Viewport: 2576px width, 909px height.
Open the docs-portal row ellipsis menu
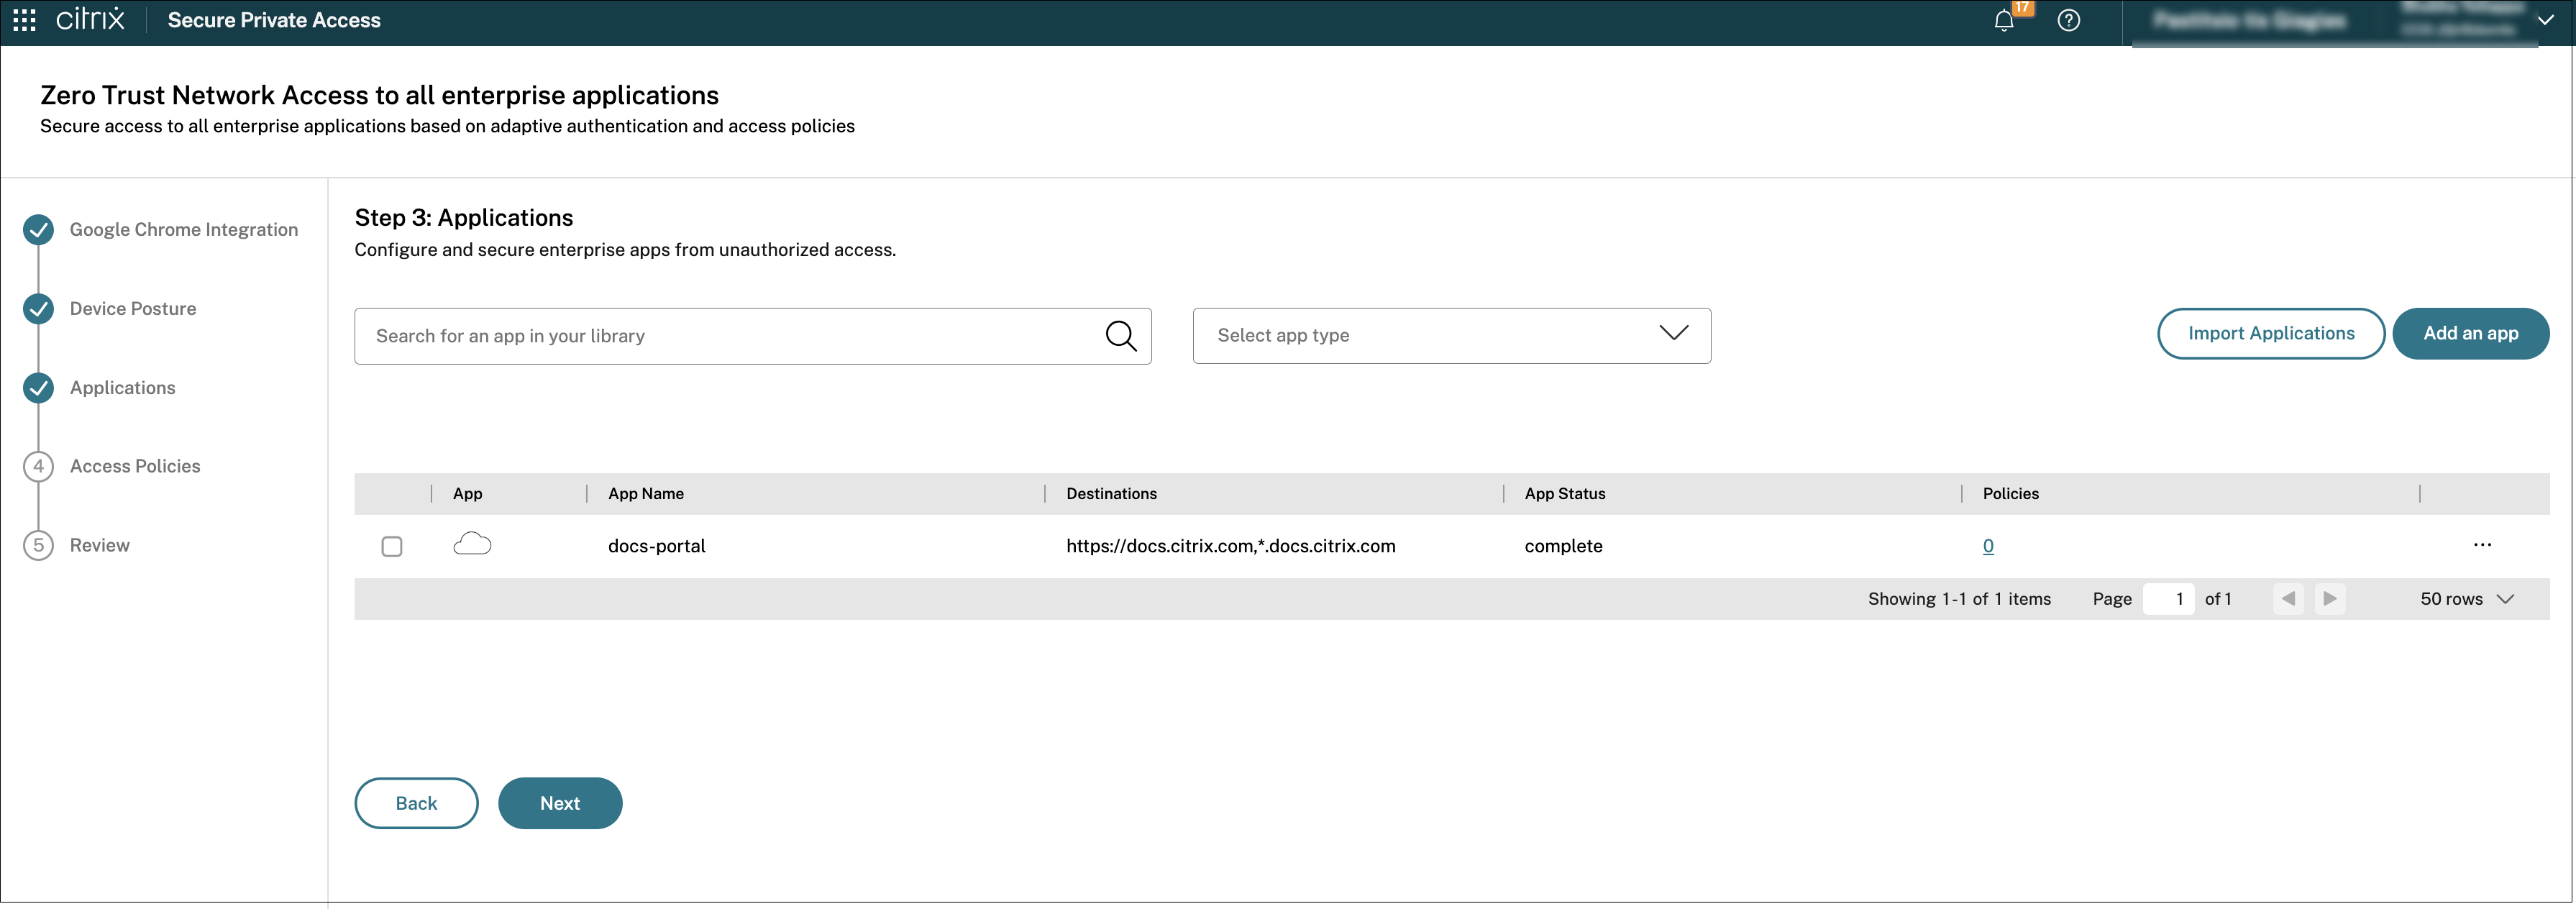pyautogui.click(x=2481, y=545)
